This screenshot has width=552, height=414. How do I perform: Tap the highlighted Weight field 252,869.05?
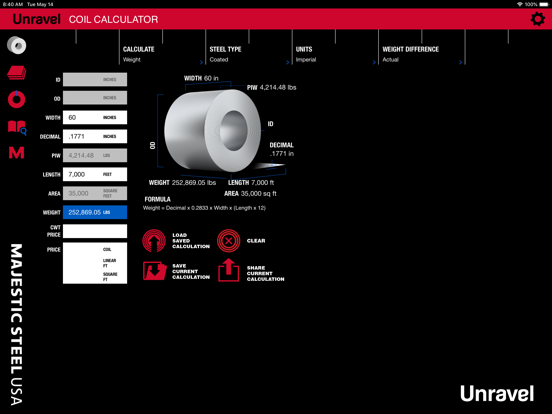coord(95,212)
